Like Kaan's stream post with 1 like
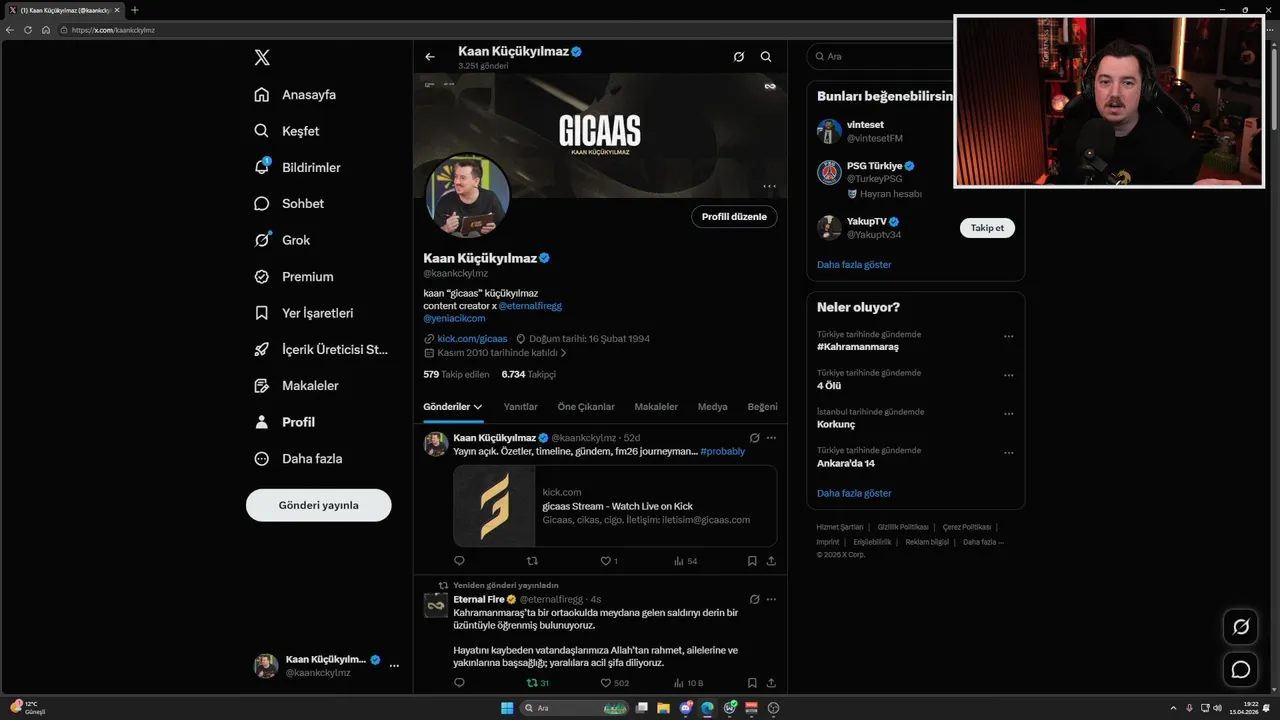The image size is (1280, 720). (x=609, y=561)
